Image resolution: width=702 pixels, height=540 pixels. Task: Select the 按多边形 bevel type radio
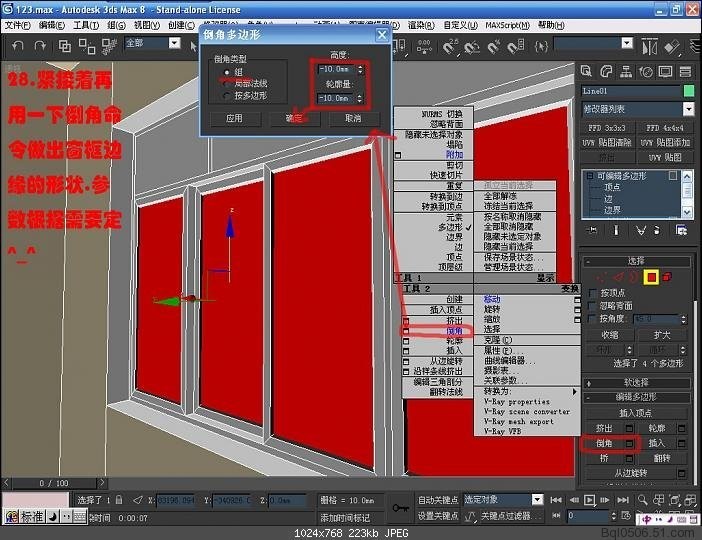[227, 95]
